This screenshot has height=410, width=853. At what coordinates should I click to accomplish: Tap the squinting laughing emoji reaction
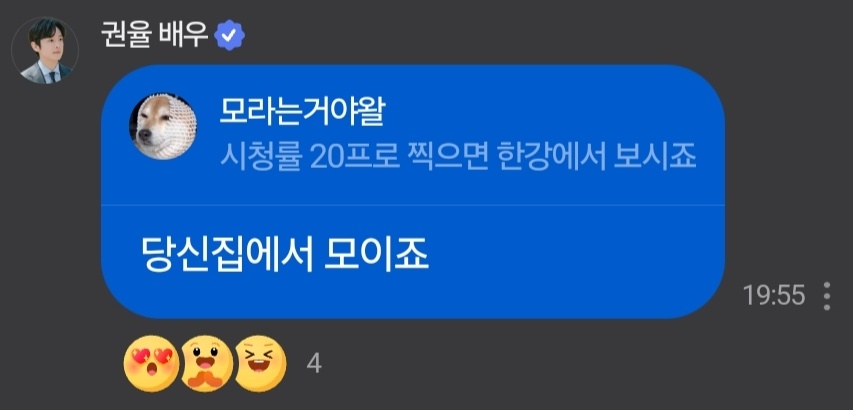click(262, 362)
